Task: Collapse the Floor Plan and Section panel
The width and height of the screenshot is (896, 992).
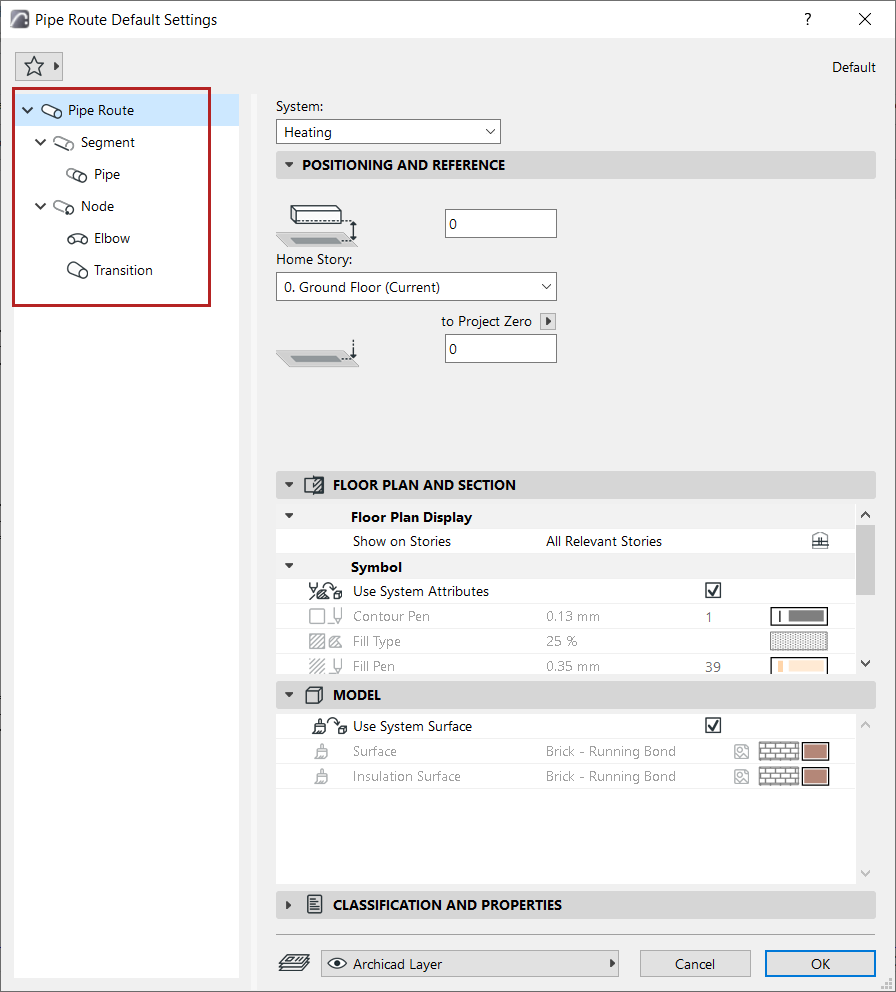Action: (289, 485)
